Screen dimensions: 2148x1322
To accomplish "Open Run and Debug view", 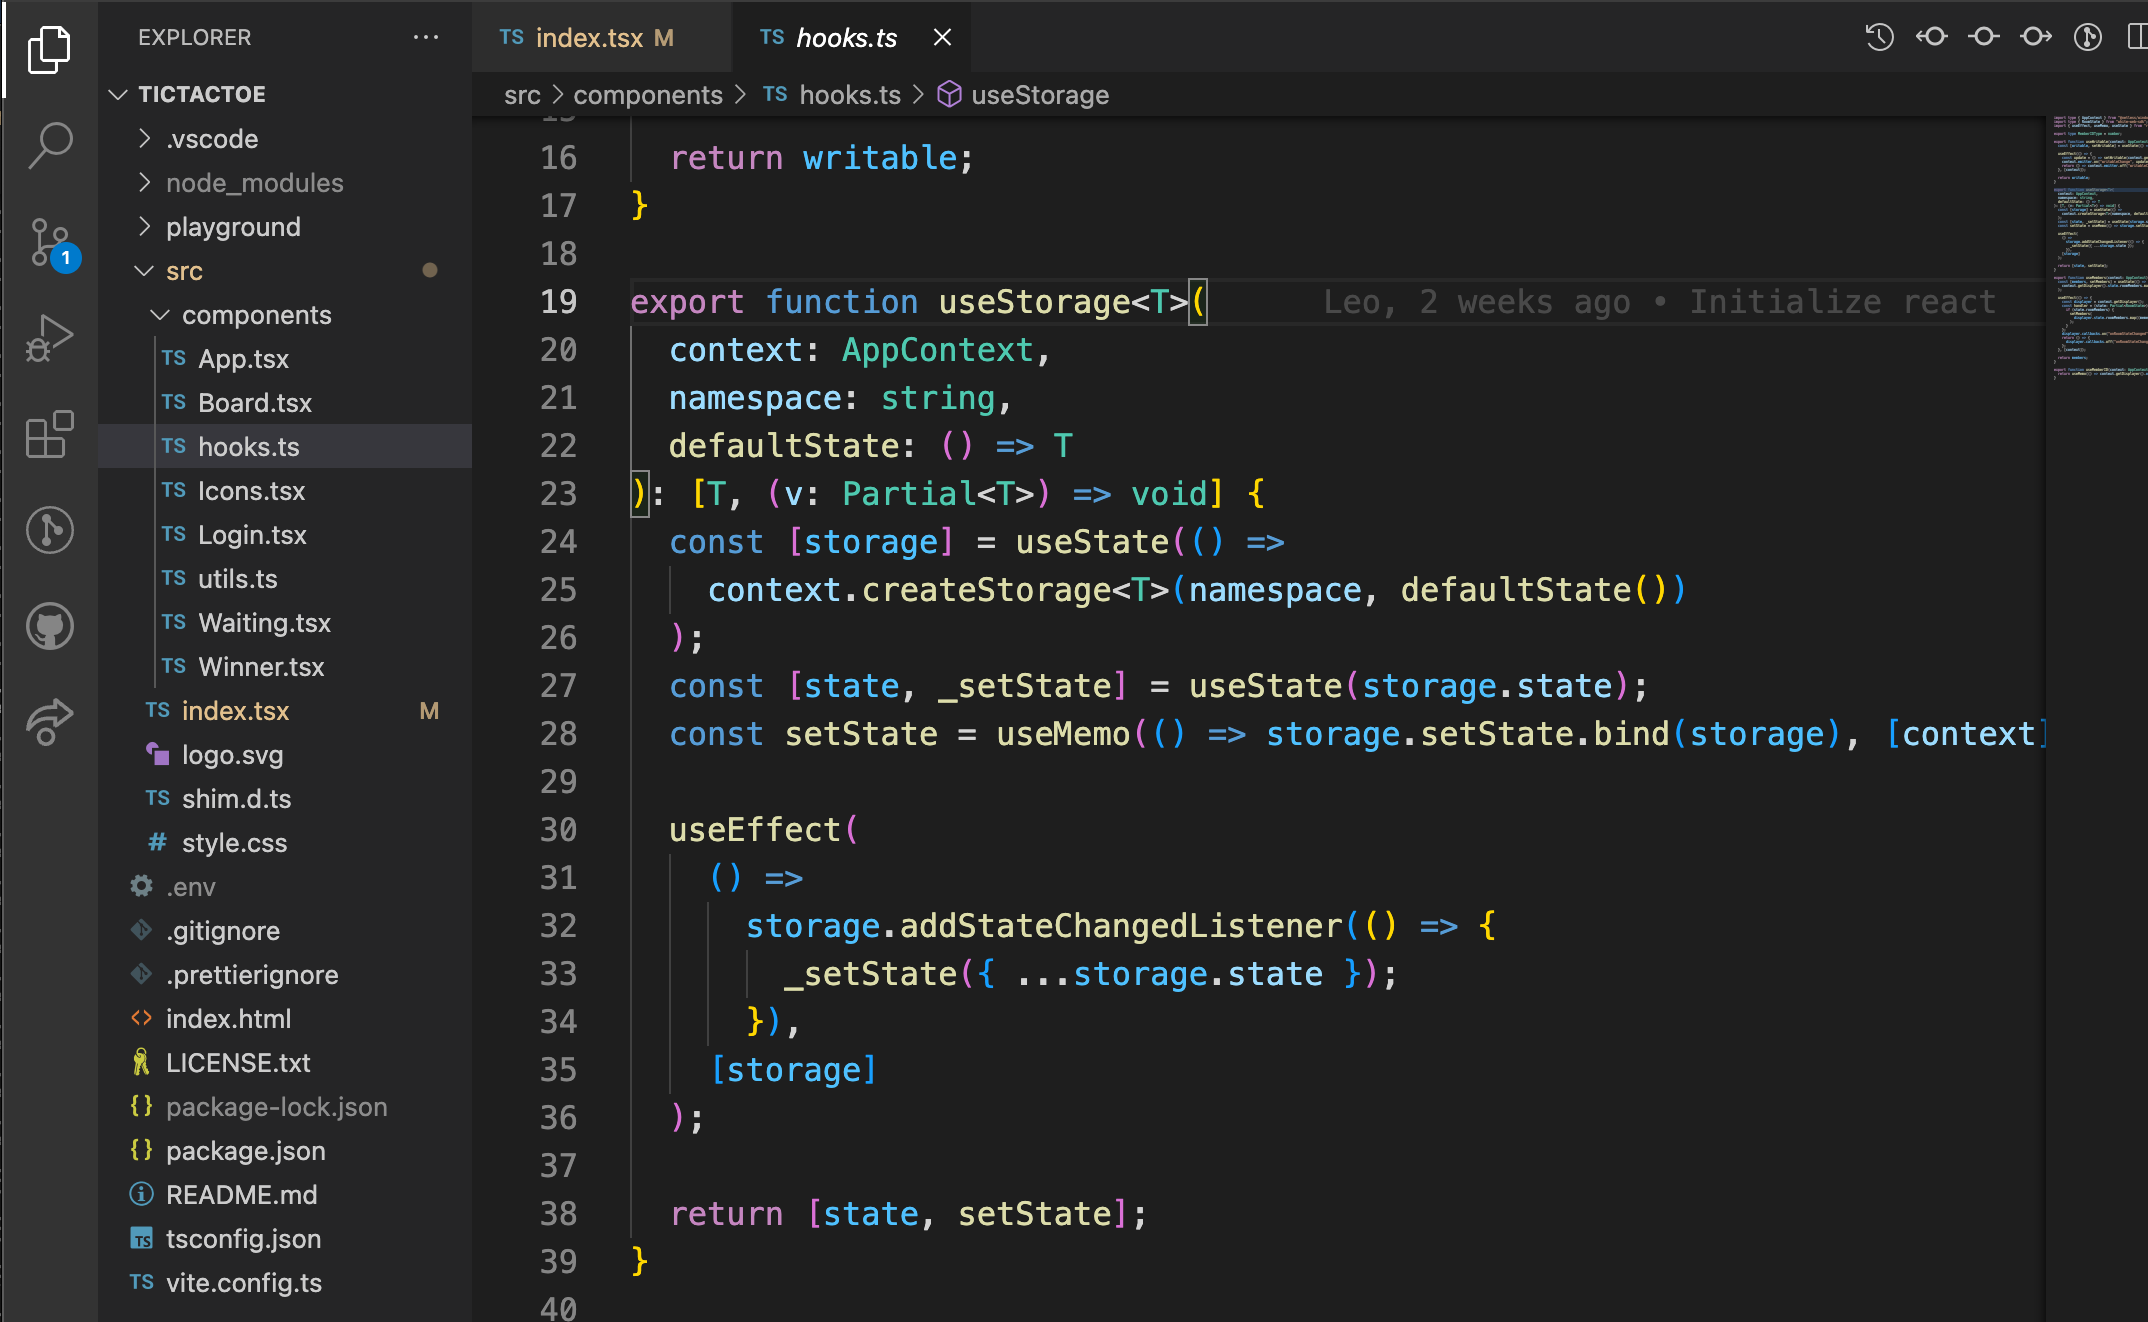I will (x=50, y=338).
